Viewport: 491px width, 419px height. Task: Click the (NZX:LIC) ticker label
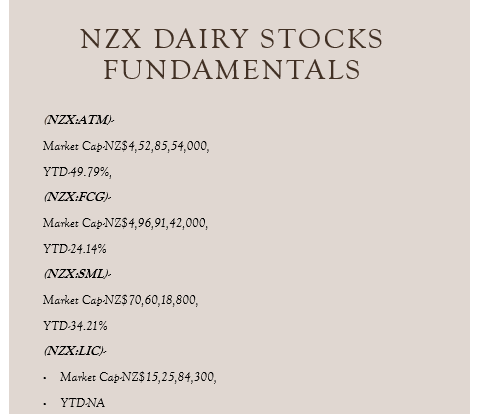coord(75,351)
